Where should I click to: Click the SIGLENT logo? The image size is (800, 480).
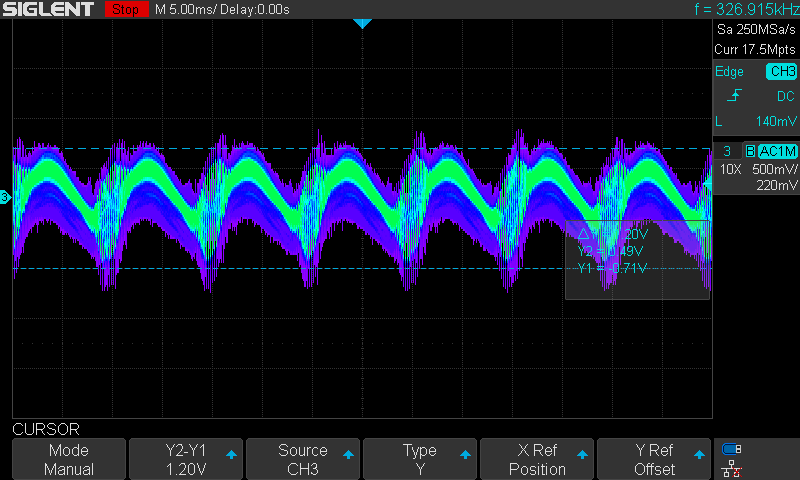(48, 9)
